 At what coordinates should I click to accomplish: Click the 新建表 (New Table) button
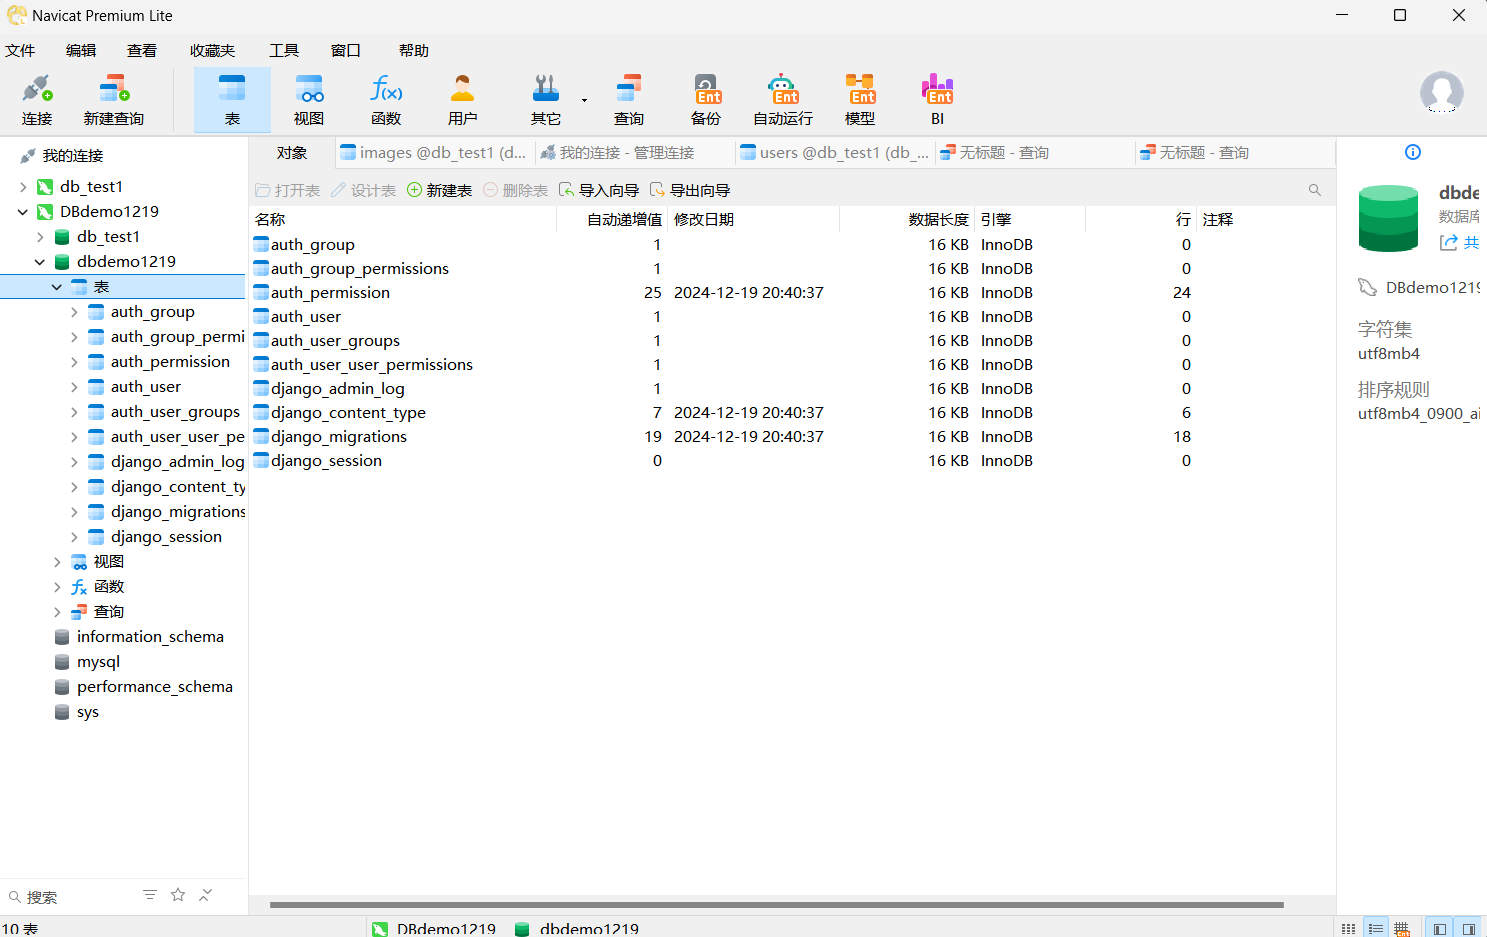point(439,191)
